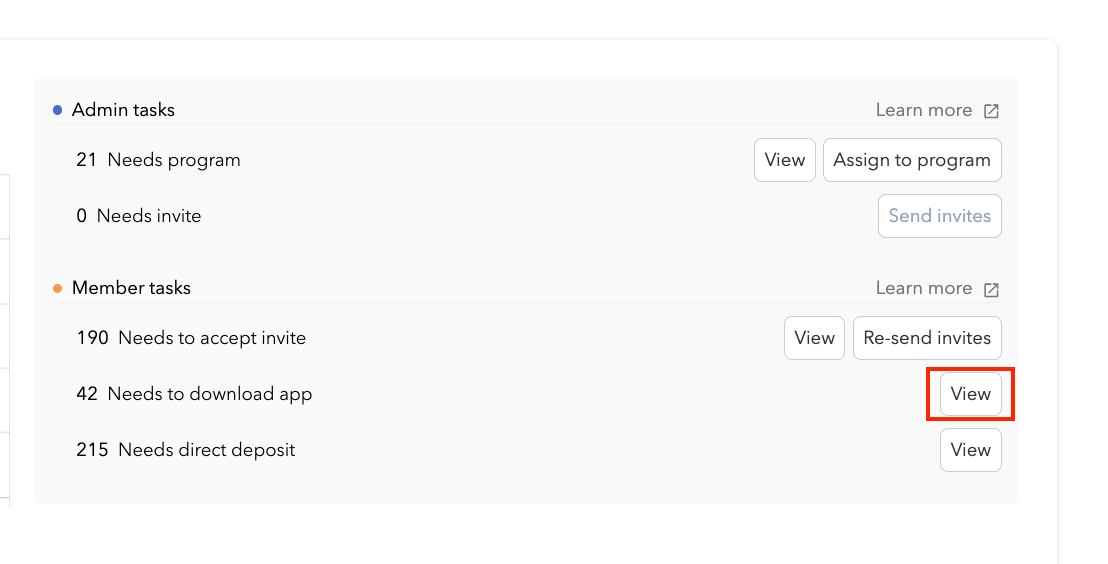This screenshot has width=1108, height=564.
Task: Click Learn more in the Admin tasks section
Action: pyautogui.click(x=923, y=110)
